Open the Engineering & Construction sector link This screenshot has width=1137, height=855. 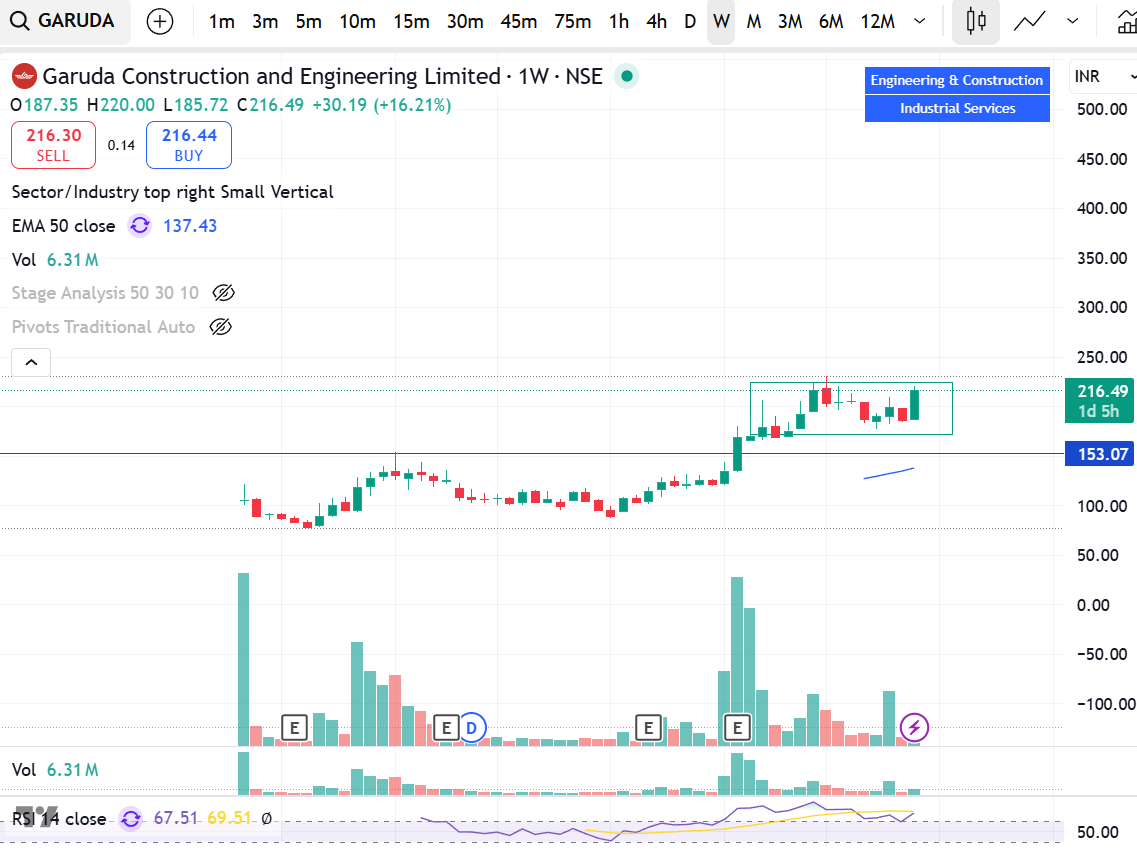tap(956, 80)
